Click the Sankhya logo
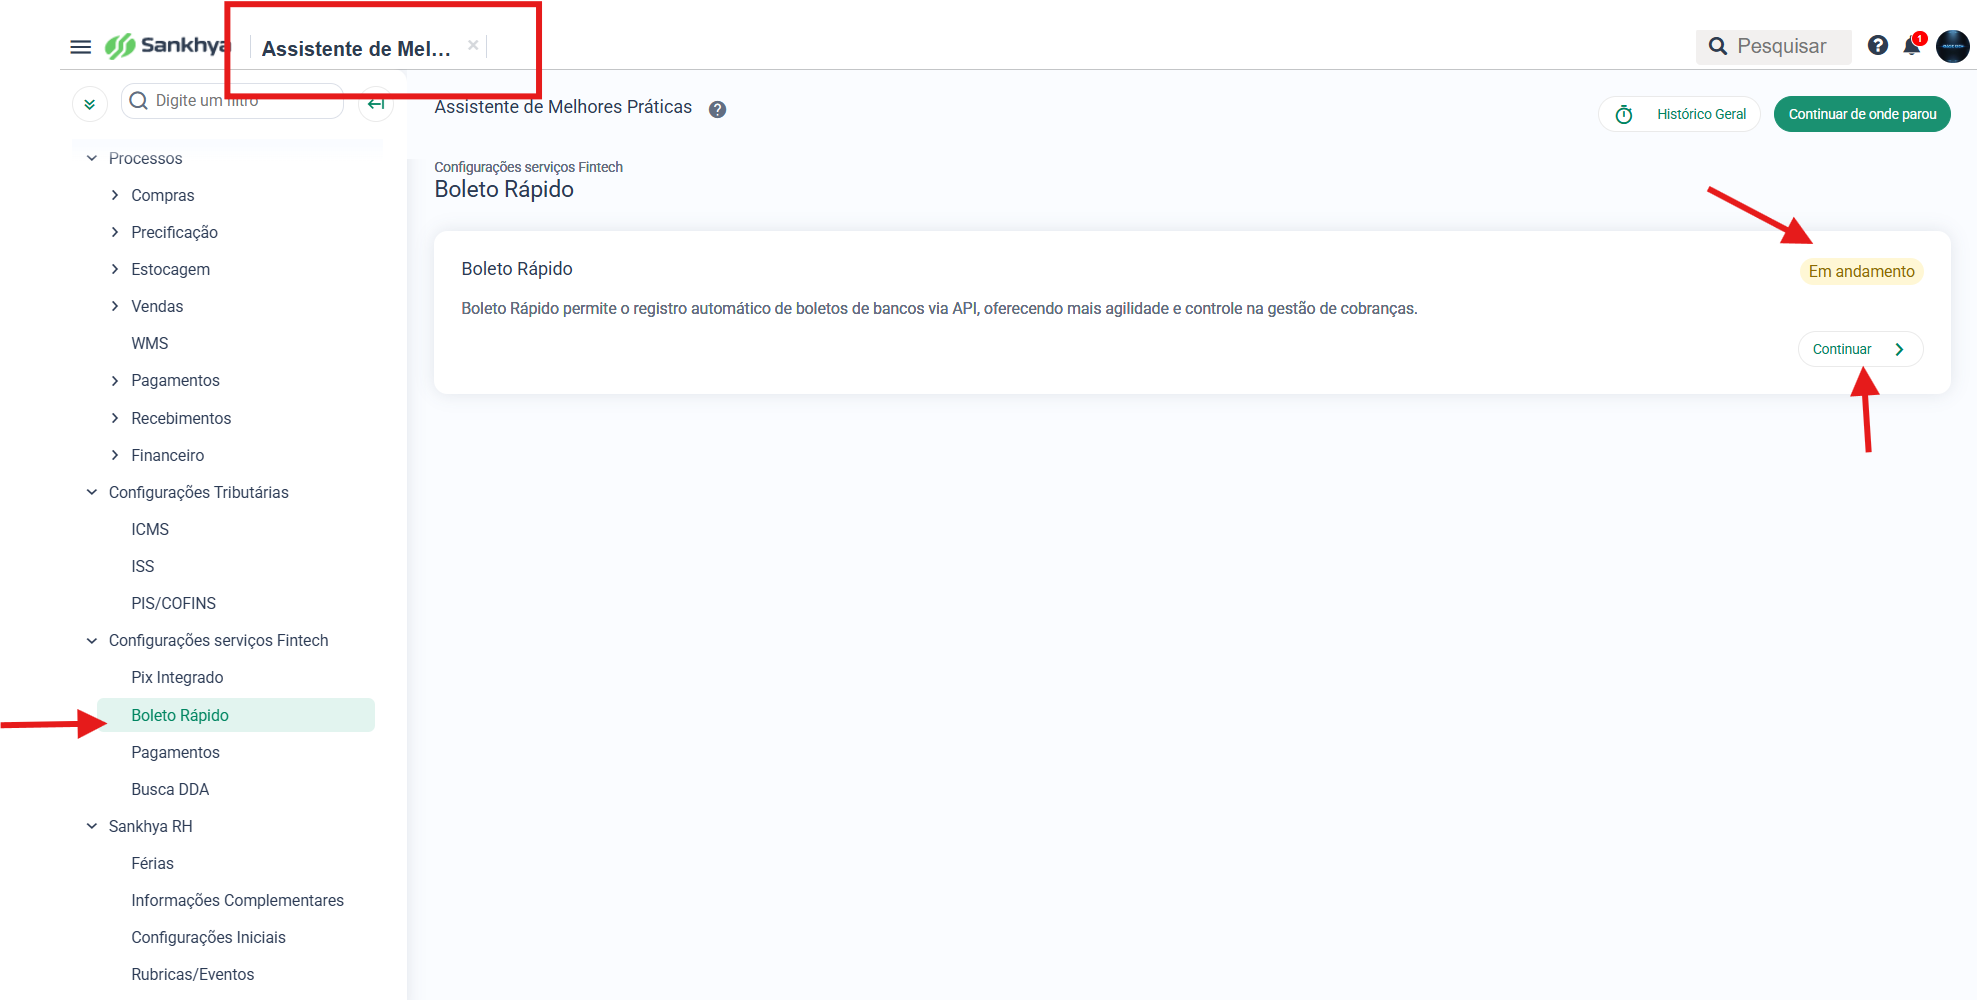This screenshot has height=1000, width=1977. pyautogui.click(x=167, y=46)
